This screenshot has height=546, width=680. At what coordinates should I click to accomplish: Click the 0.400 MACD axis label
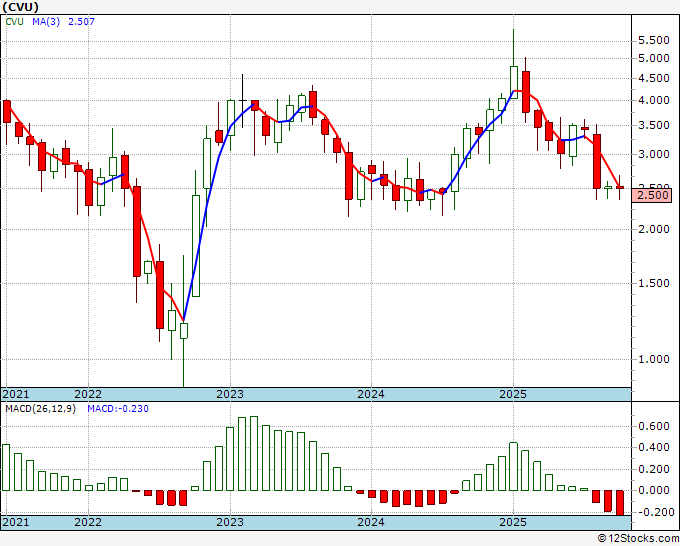click(654, 448)
